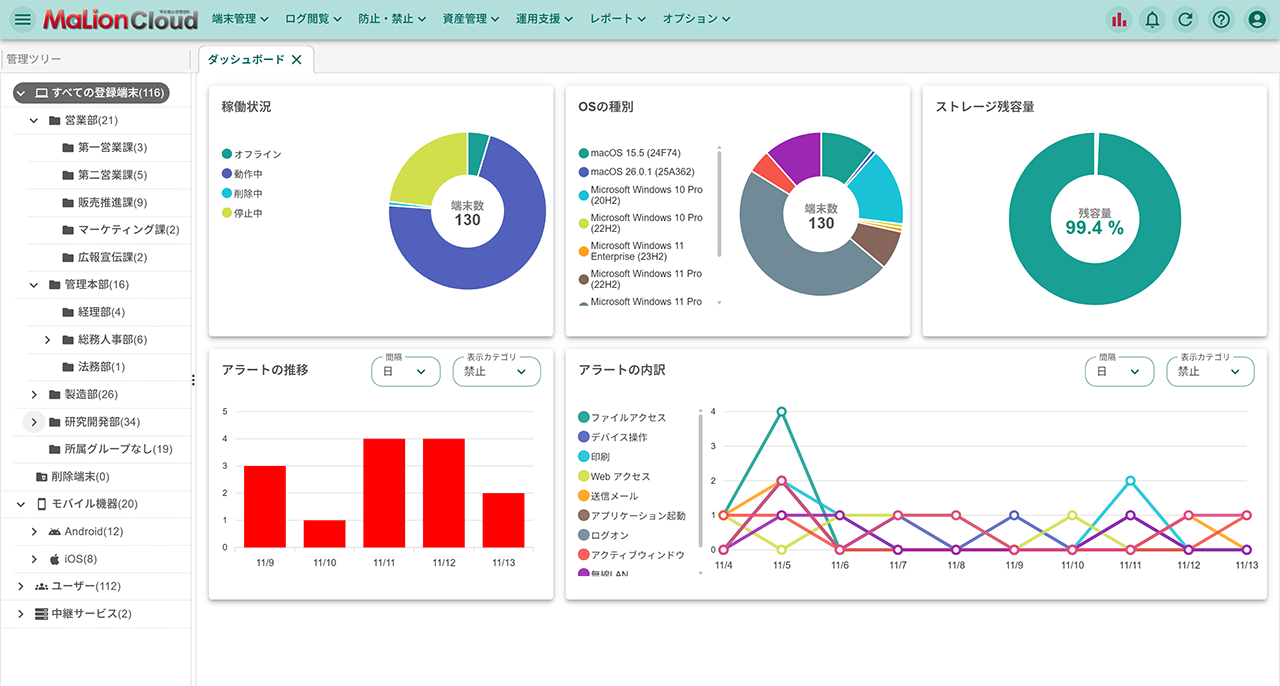Image resolution: width=1280 pixels, height=686 pixels.
Task: Click the sidebar resize handle dots
Action: tap(193, 379)
